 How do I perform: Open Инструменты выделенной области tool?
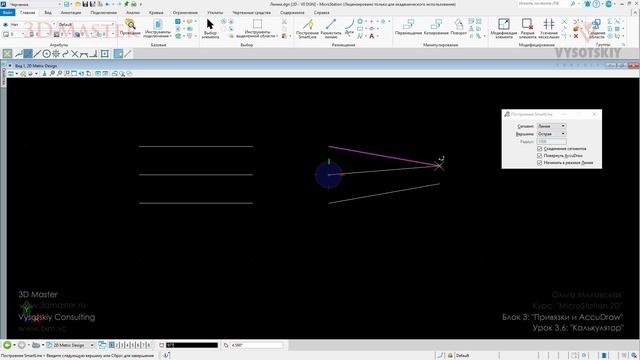coord(257,28)
